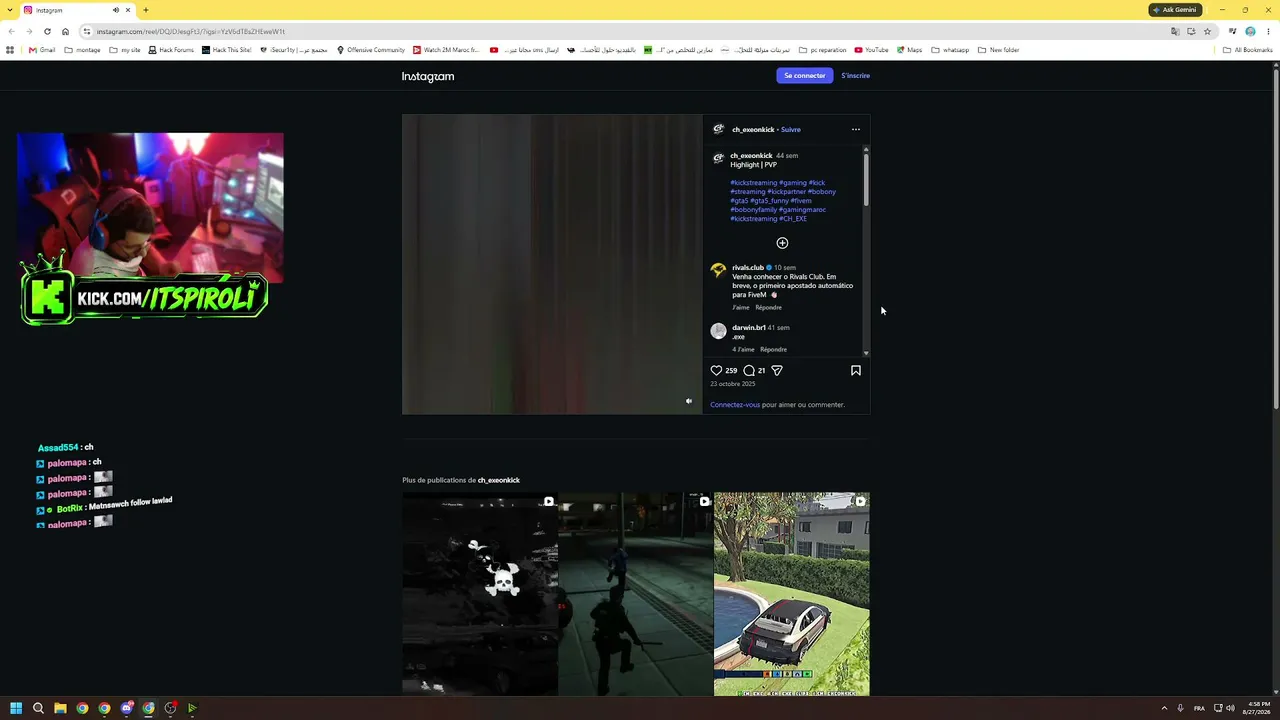
Task: Expand the whatsapp bookmarks folder
Action: coord(949,50)
